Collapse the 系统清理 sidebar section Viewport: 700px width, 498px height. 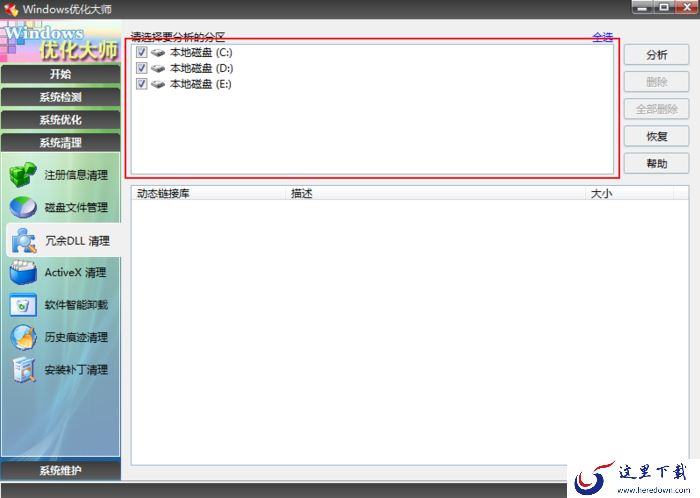pyautogui.click(x=61, y=142)
